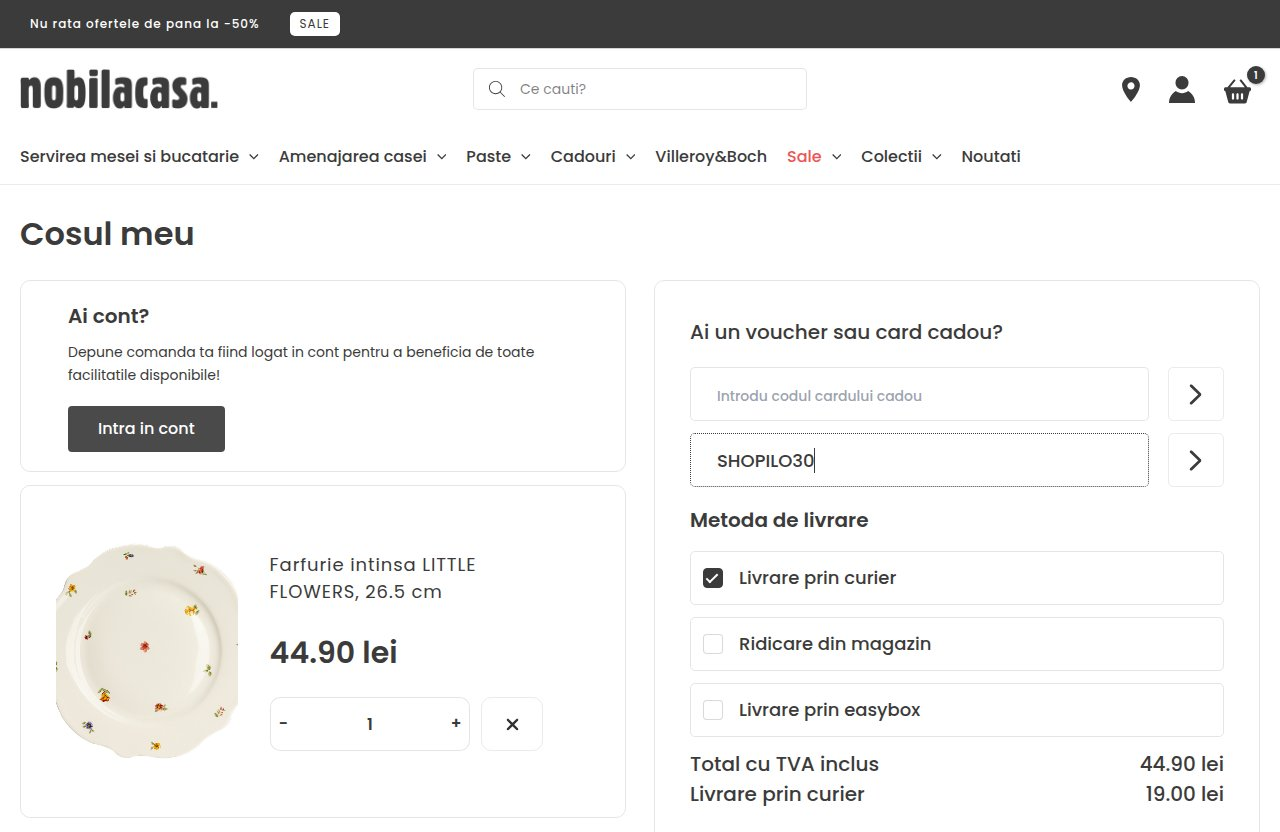Open the Villeroy&Boch menu item
This screenshot has height=832, width=1280.
tap(711, 156)
